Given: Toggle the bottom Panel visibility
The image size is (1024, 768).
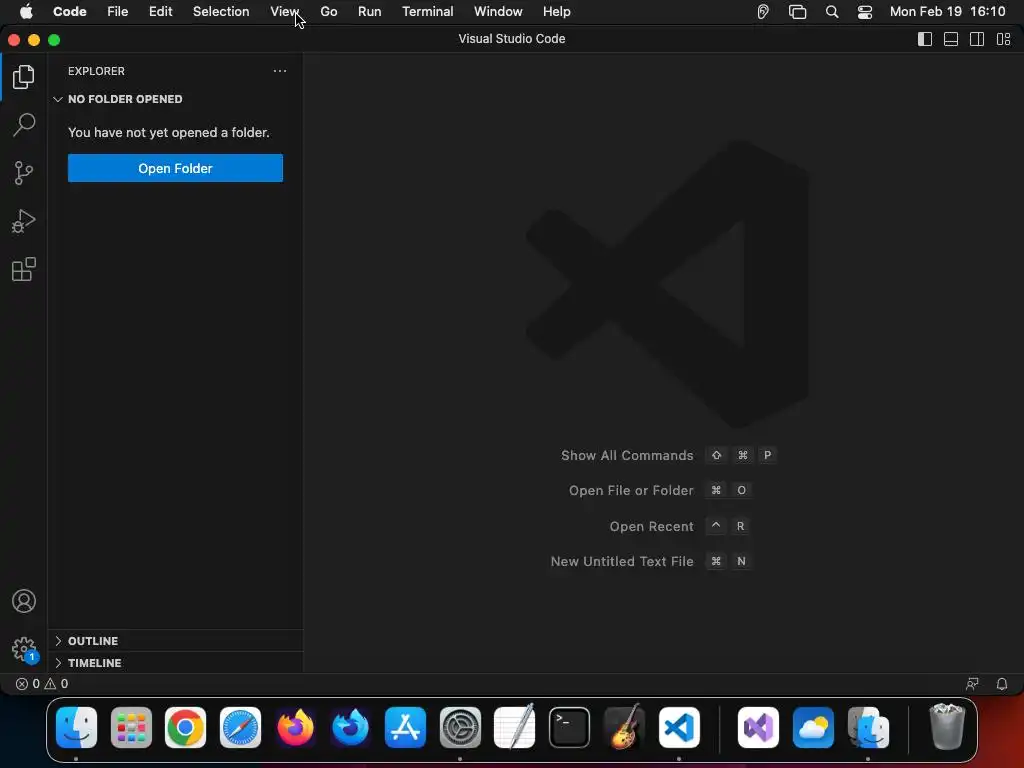Looking at the screenshot, I should [951, 39].
